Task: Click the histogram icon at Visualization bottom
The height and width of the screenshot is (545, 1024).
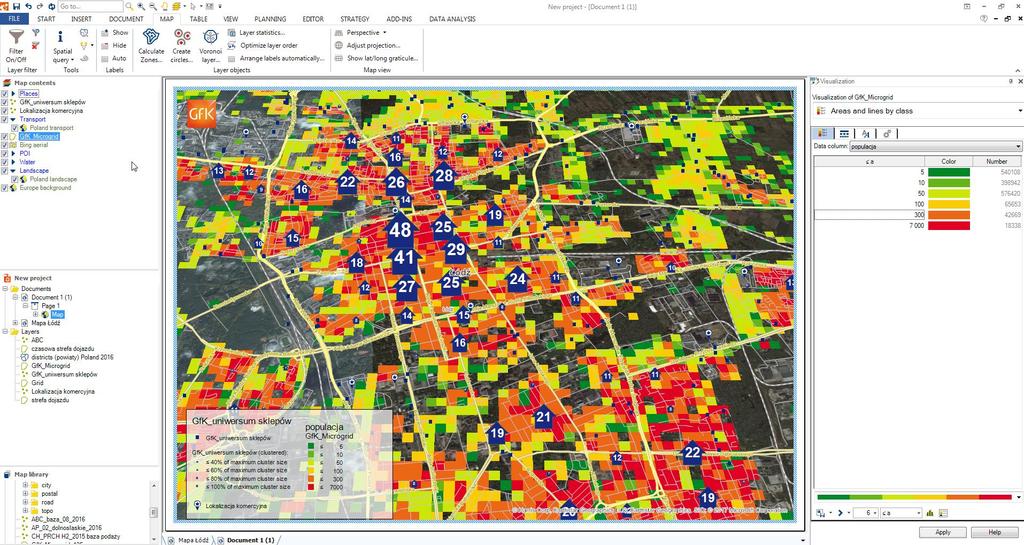Action: tap(930, 513)
